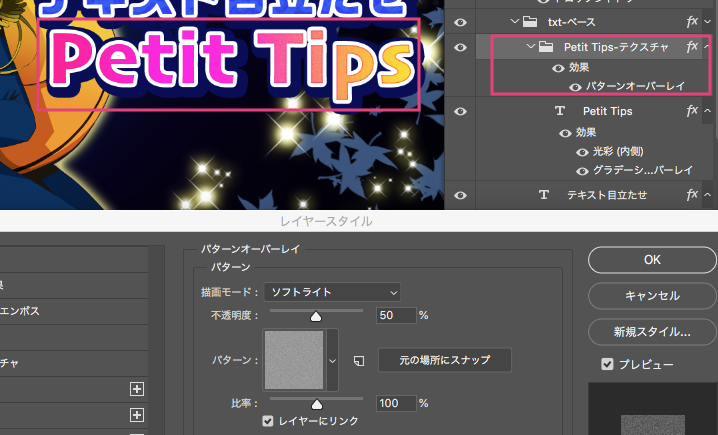Toggle パターンオーバーレイ effect visibility
Viewport: 718px width, 435px height.
click(576, 87)
